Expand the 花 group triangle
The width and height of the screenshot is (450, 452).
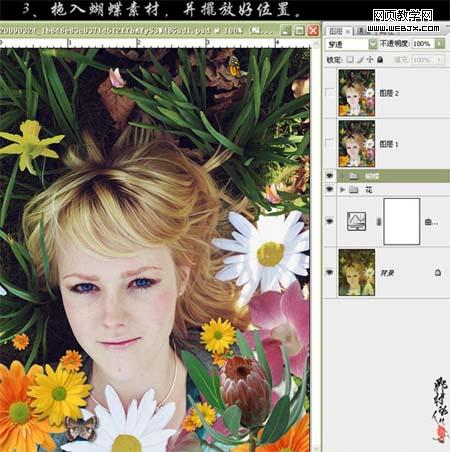(342, 190)
